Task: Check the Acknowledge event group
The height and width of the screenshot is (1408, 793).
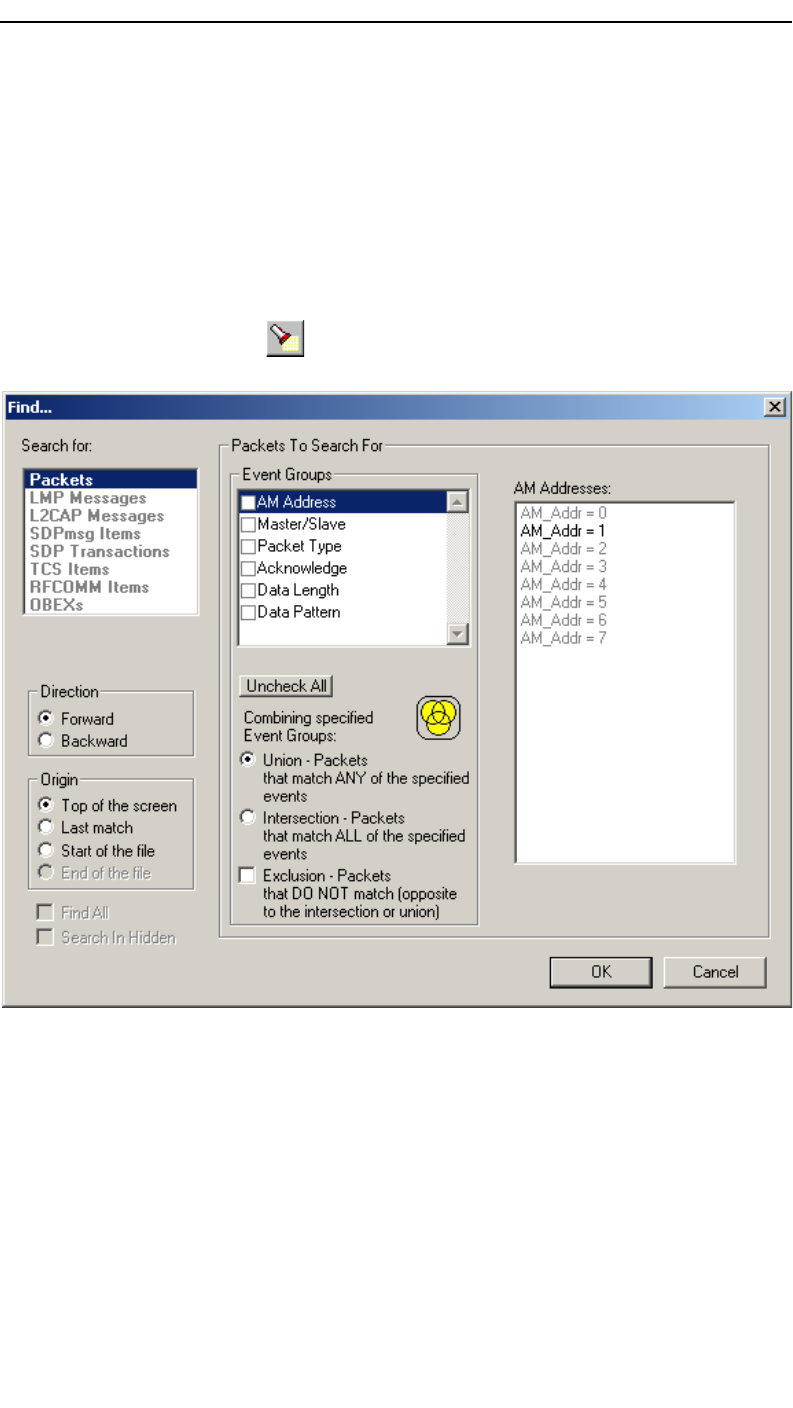Action: coord(248,568)
